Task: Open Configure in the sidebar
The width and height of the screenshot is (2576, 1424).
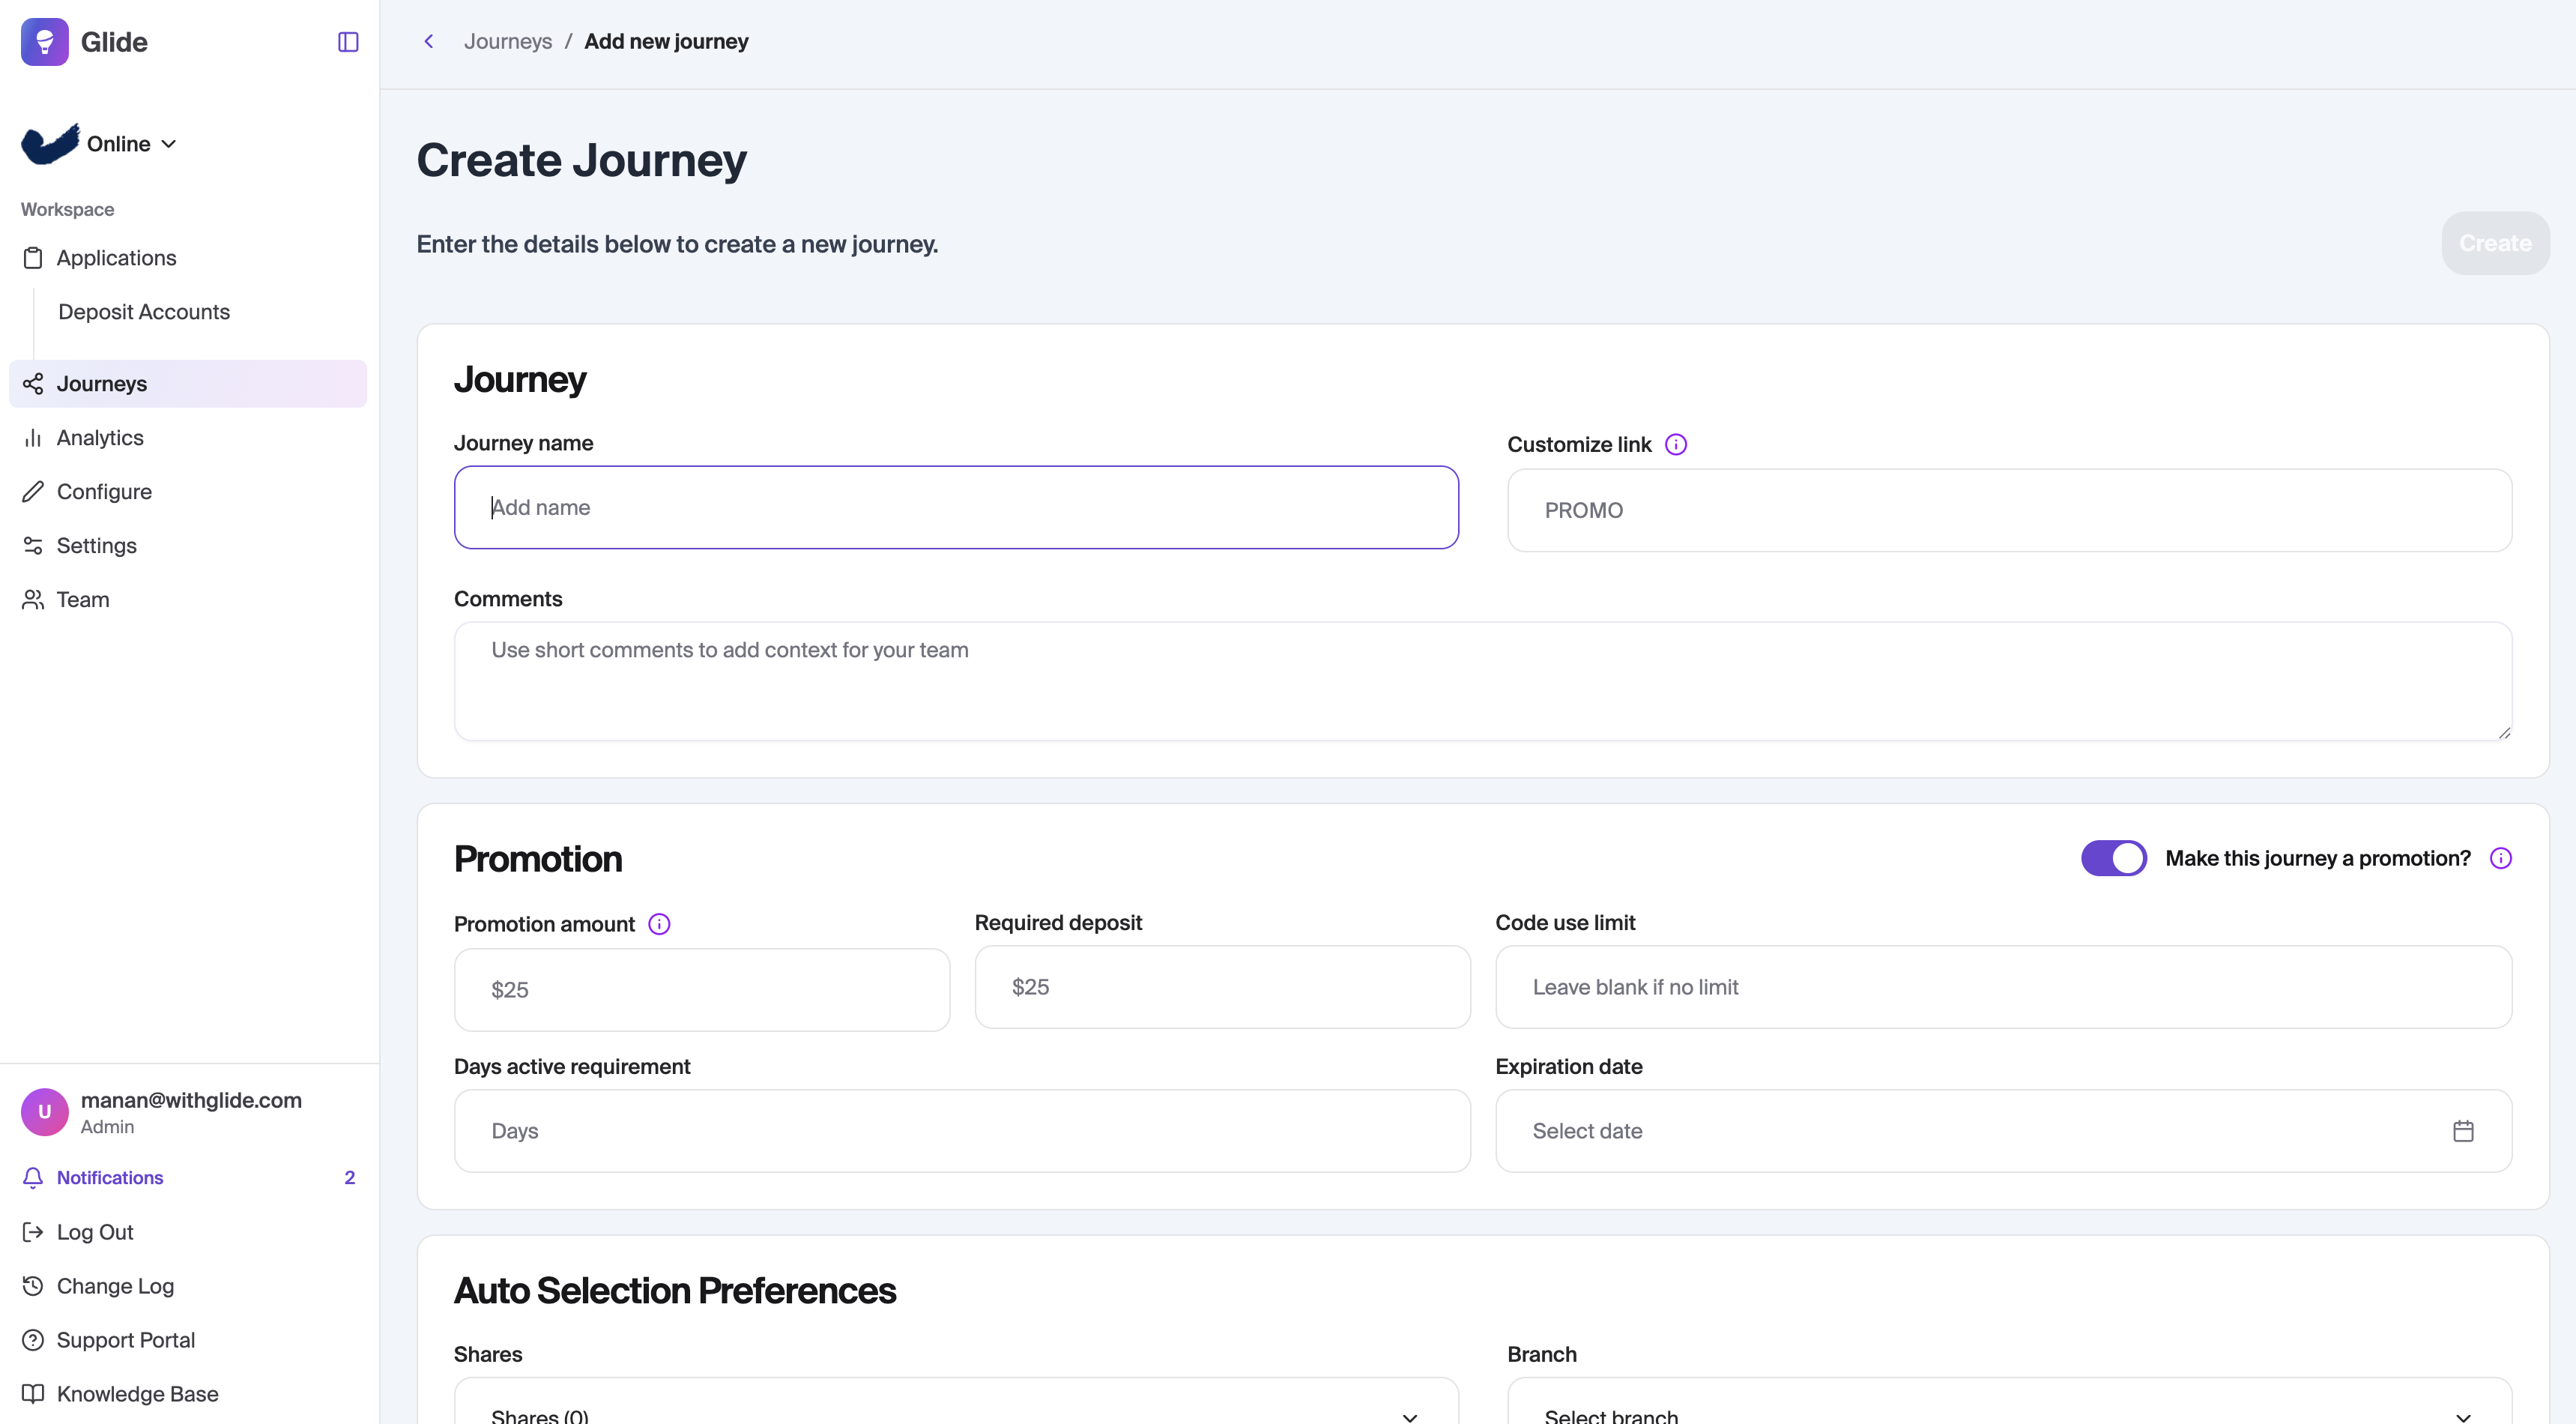Action: point(104,492)
